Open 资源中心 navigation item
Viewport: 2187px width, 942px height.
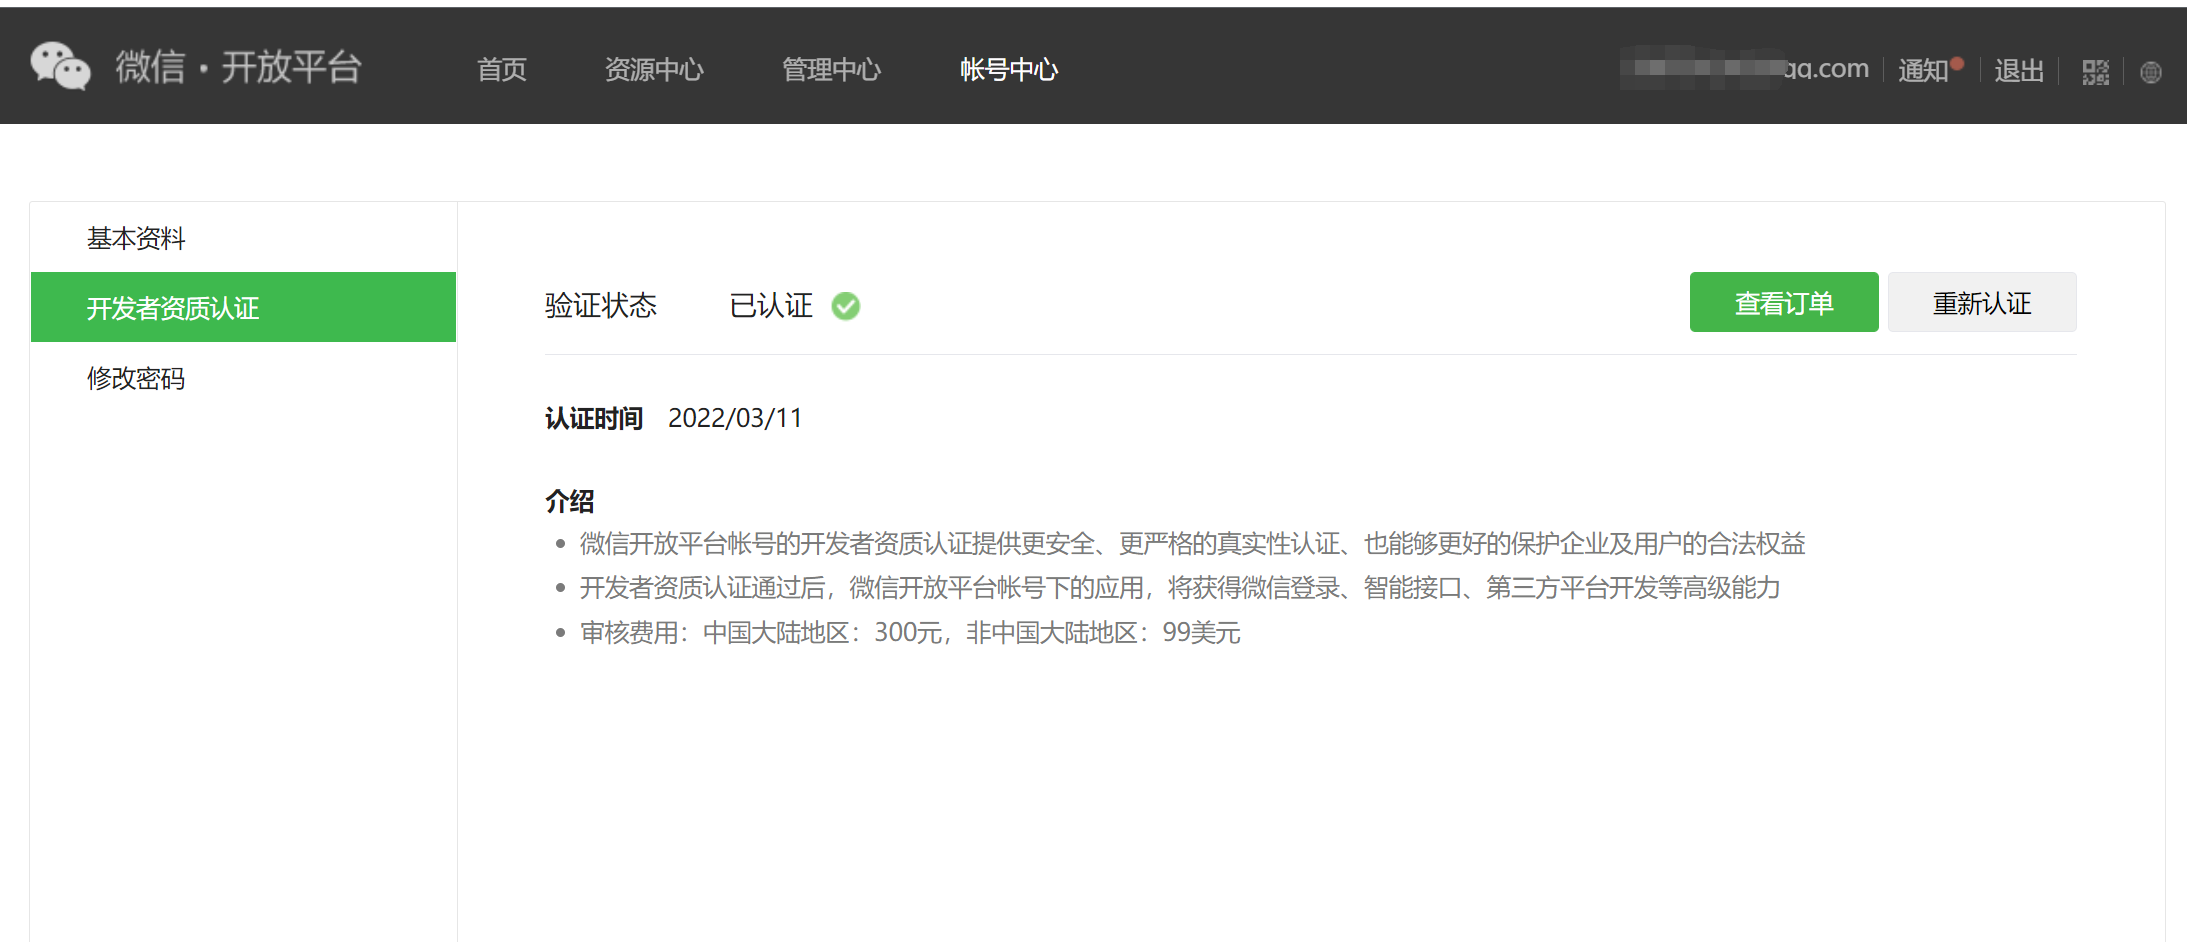(654, 69)
